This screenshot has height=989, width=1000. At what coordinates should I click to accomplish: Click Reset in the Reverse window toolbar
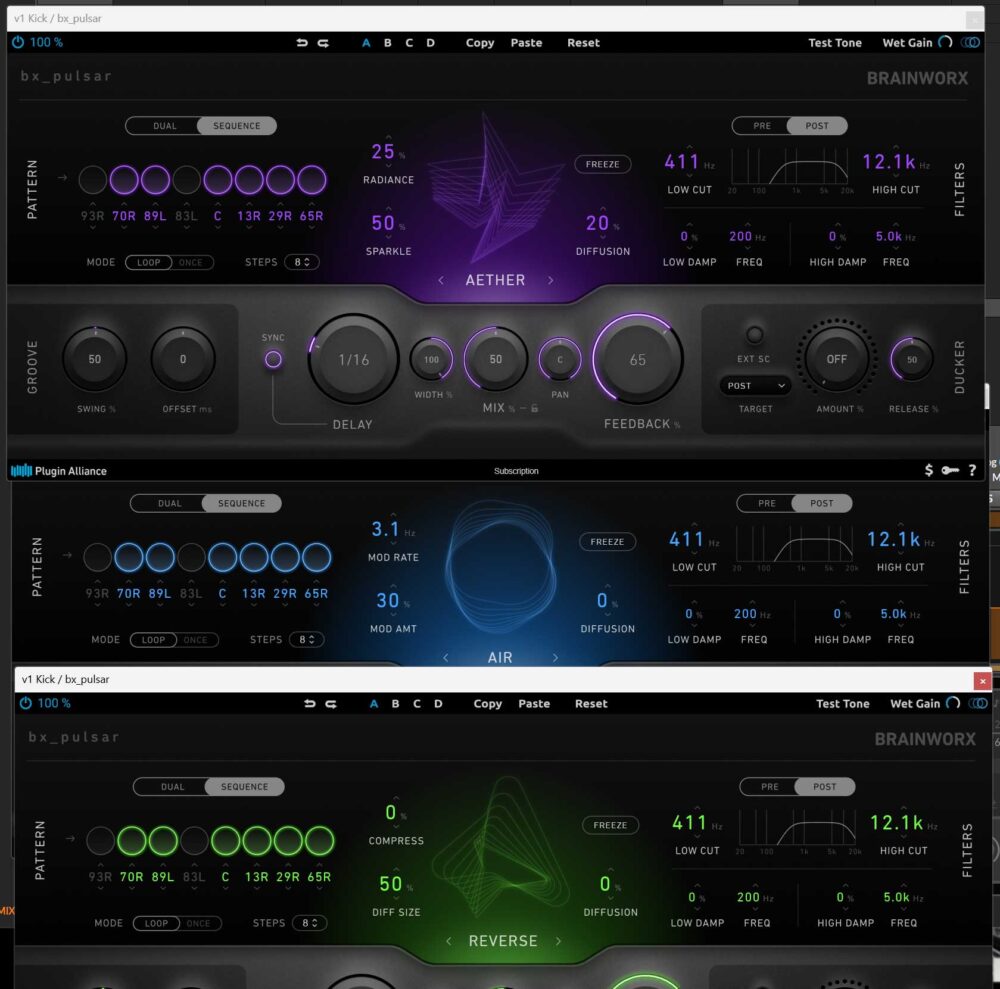[591, 703]
